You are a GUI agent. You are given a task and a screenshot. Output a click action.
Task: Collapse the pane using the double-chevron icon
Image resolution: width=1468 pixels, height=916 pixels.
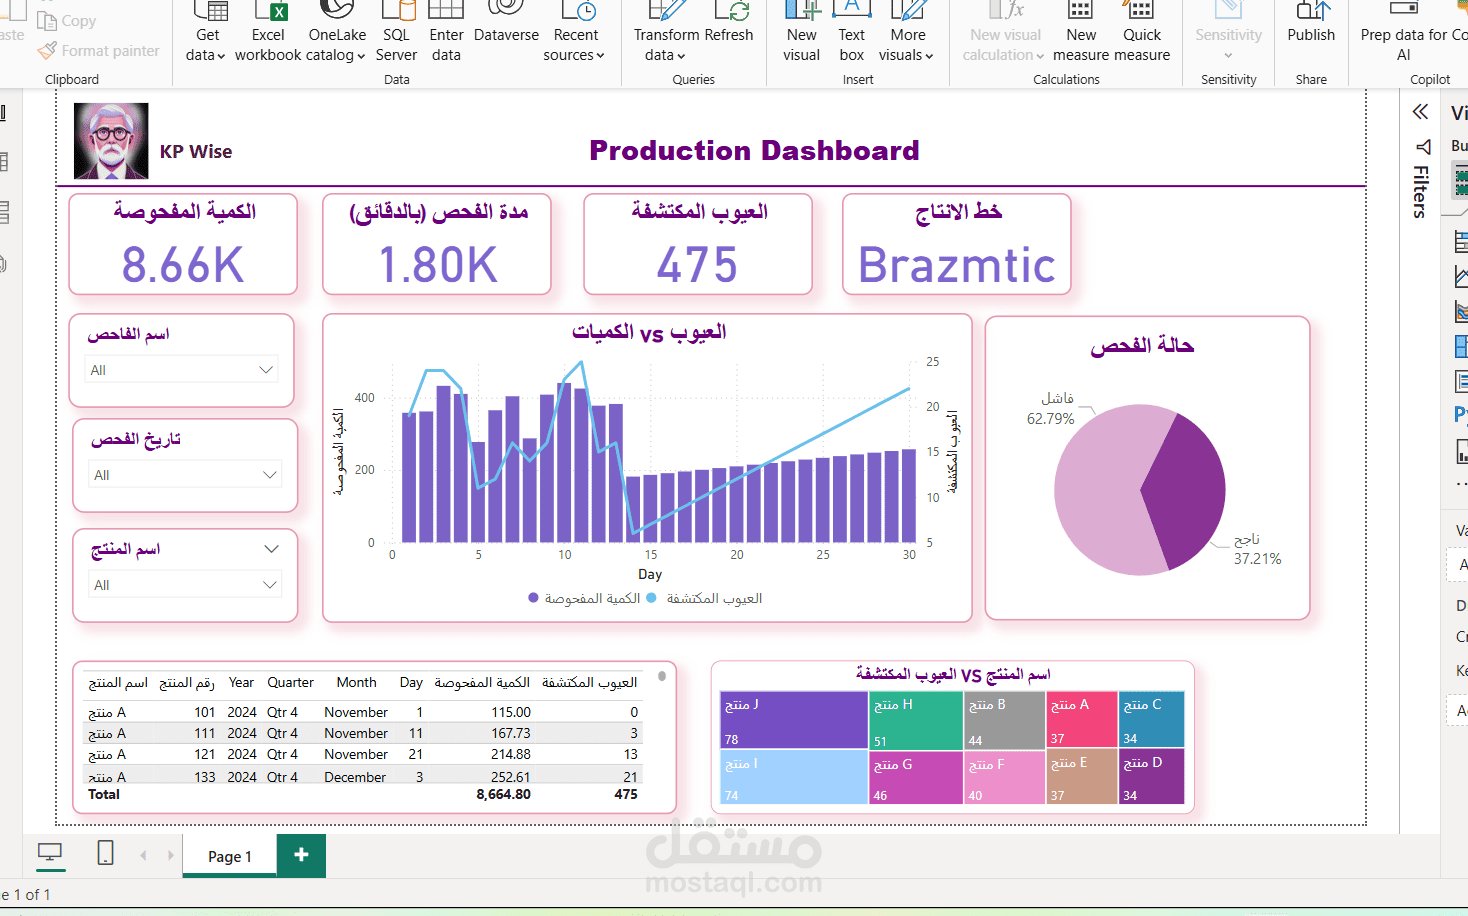(1421, 111)
